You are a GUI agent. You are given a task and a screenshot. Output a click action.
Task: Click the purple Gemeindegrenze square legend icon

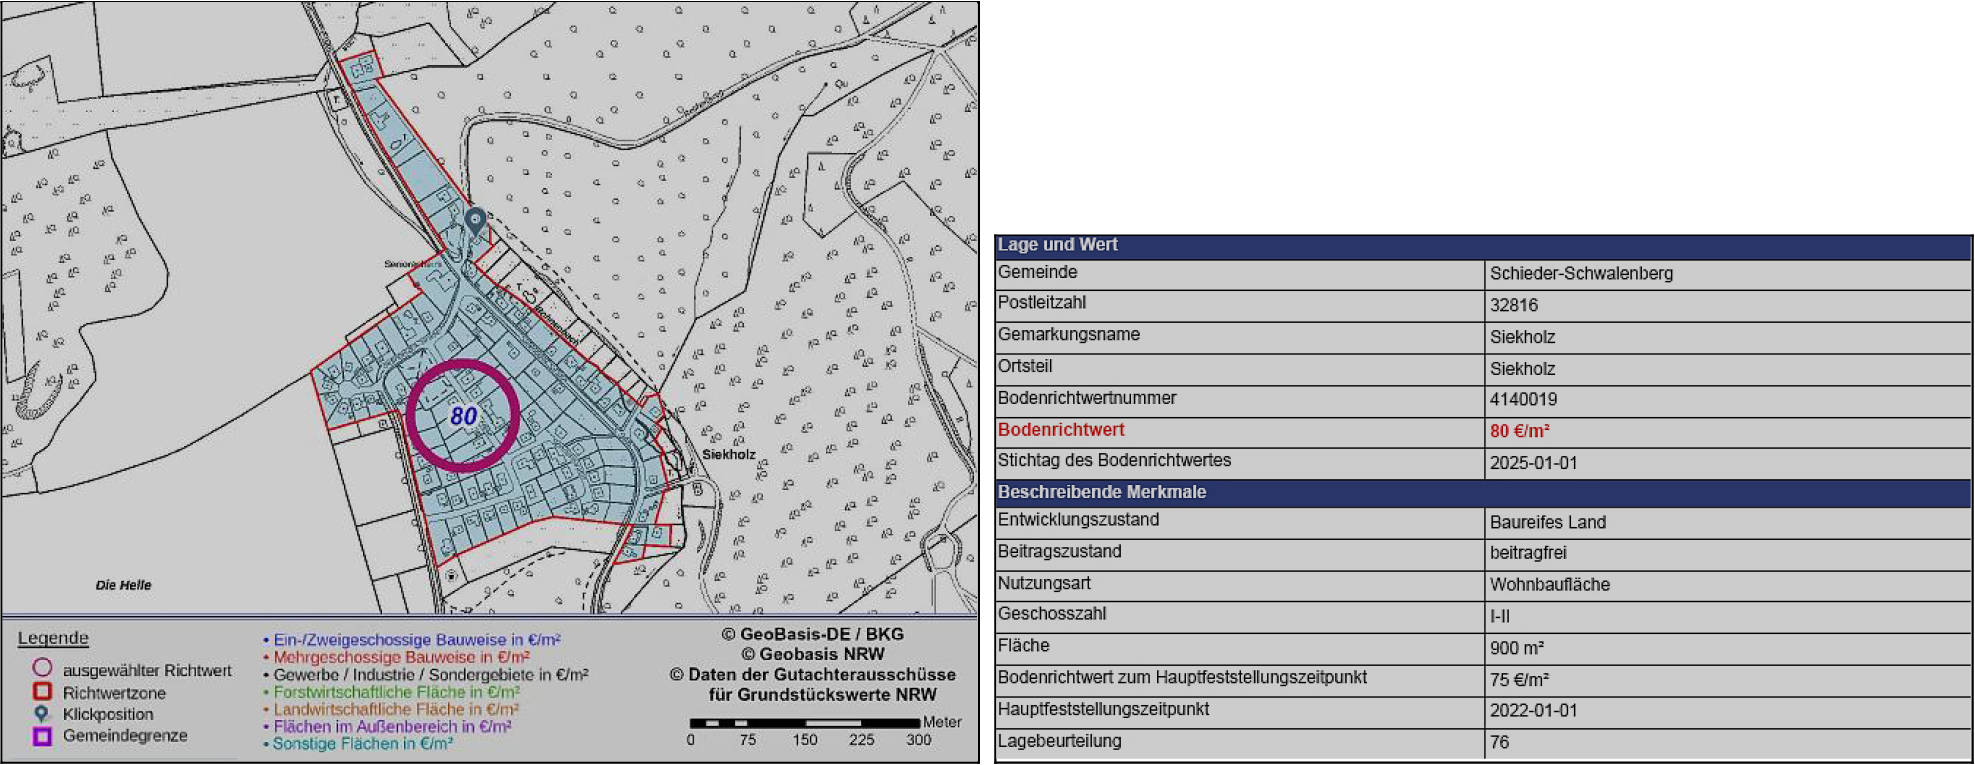(x=42, y=736)
